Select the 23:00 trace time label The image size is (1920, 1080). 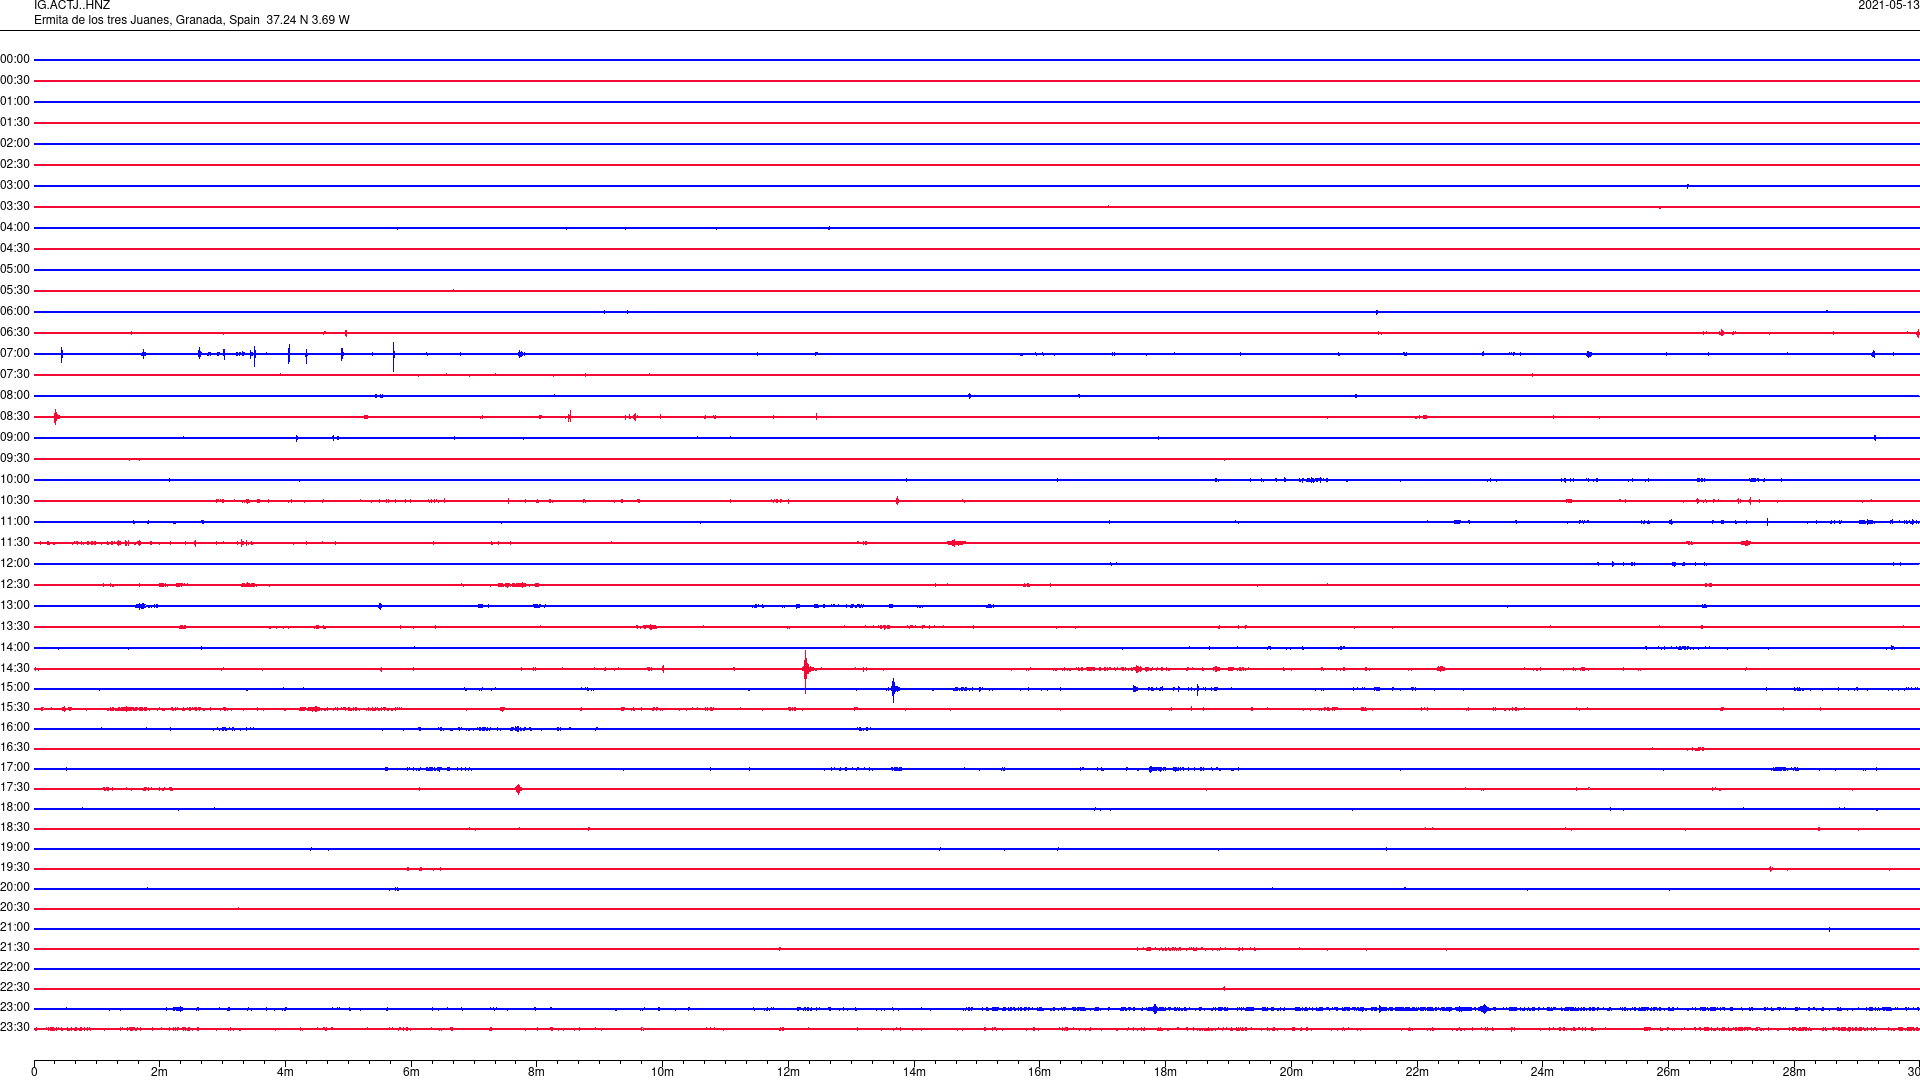(x=15, y=1008)
